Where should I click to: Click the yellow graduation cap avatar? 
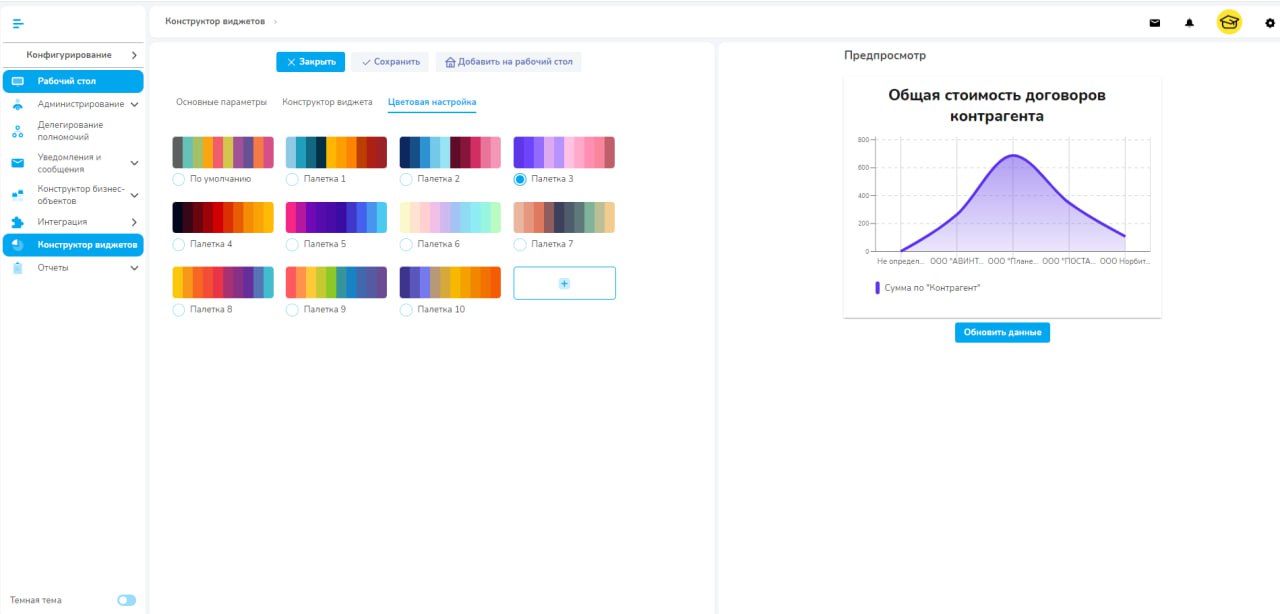point(1229,22)
